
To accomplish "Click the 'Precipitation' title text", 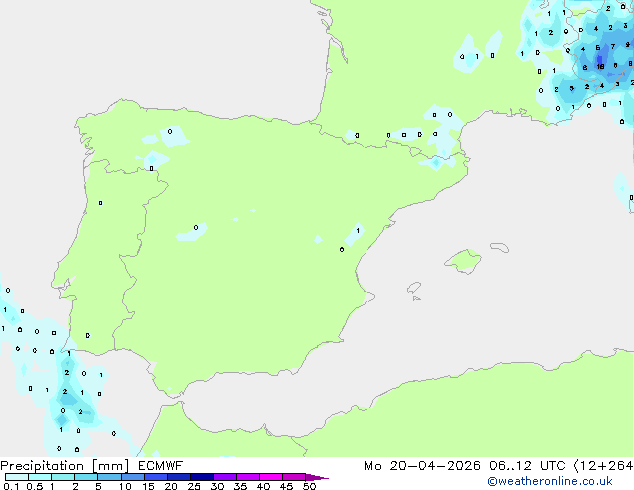I will [x=43, y=466].
